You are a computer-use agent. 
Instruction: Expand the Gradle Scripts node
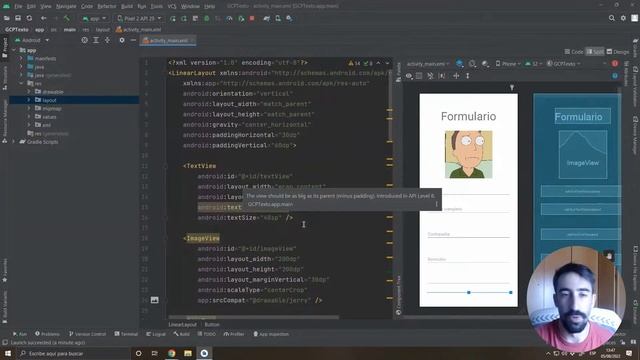(13, 142)
